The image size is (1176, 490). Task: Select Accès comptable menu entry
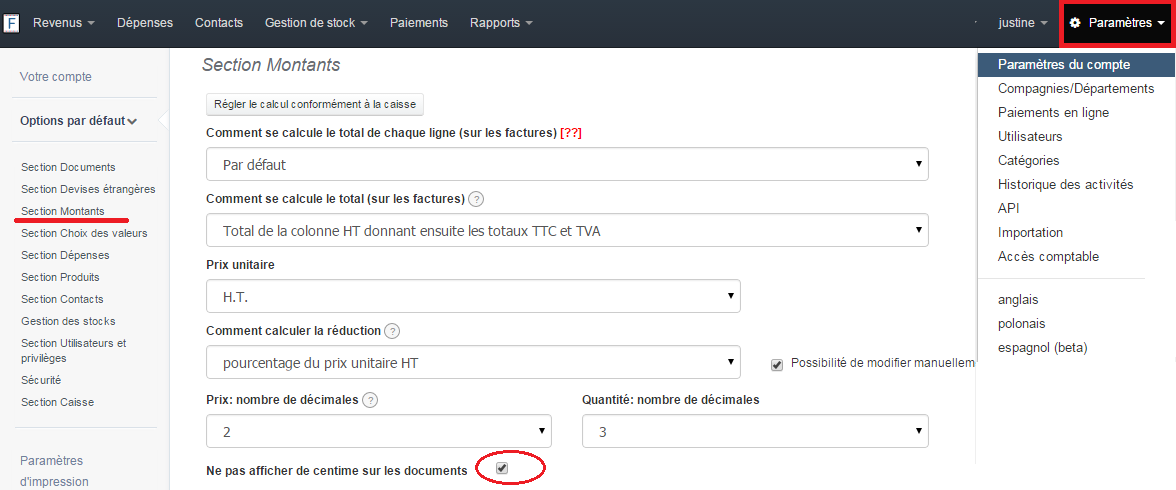[1048, 257]
